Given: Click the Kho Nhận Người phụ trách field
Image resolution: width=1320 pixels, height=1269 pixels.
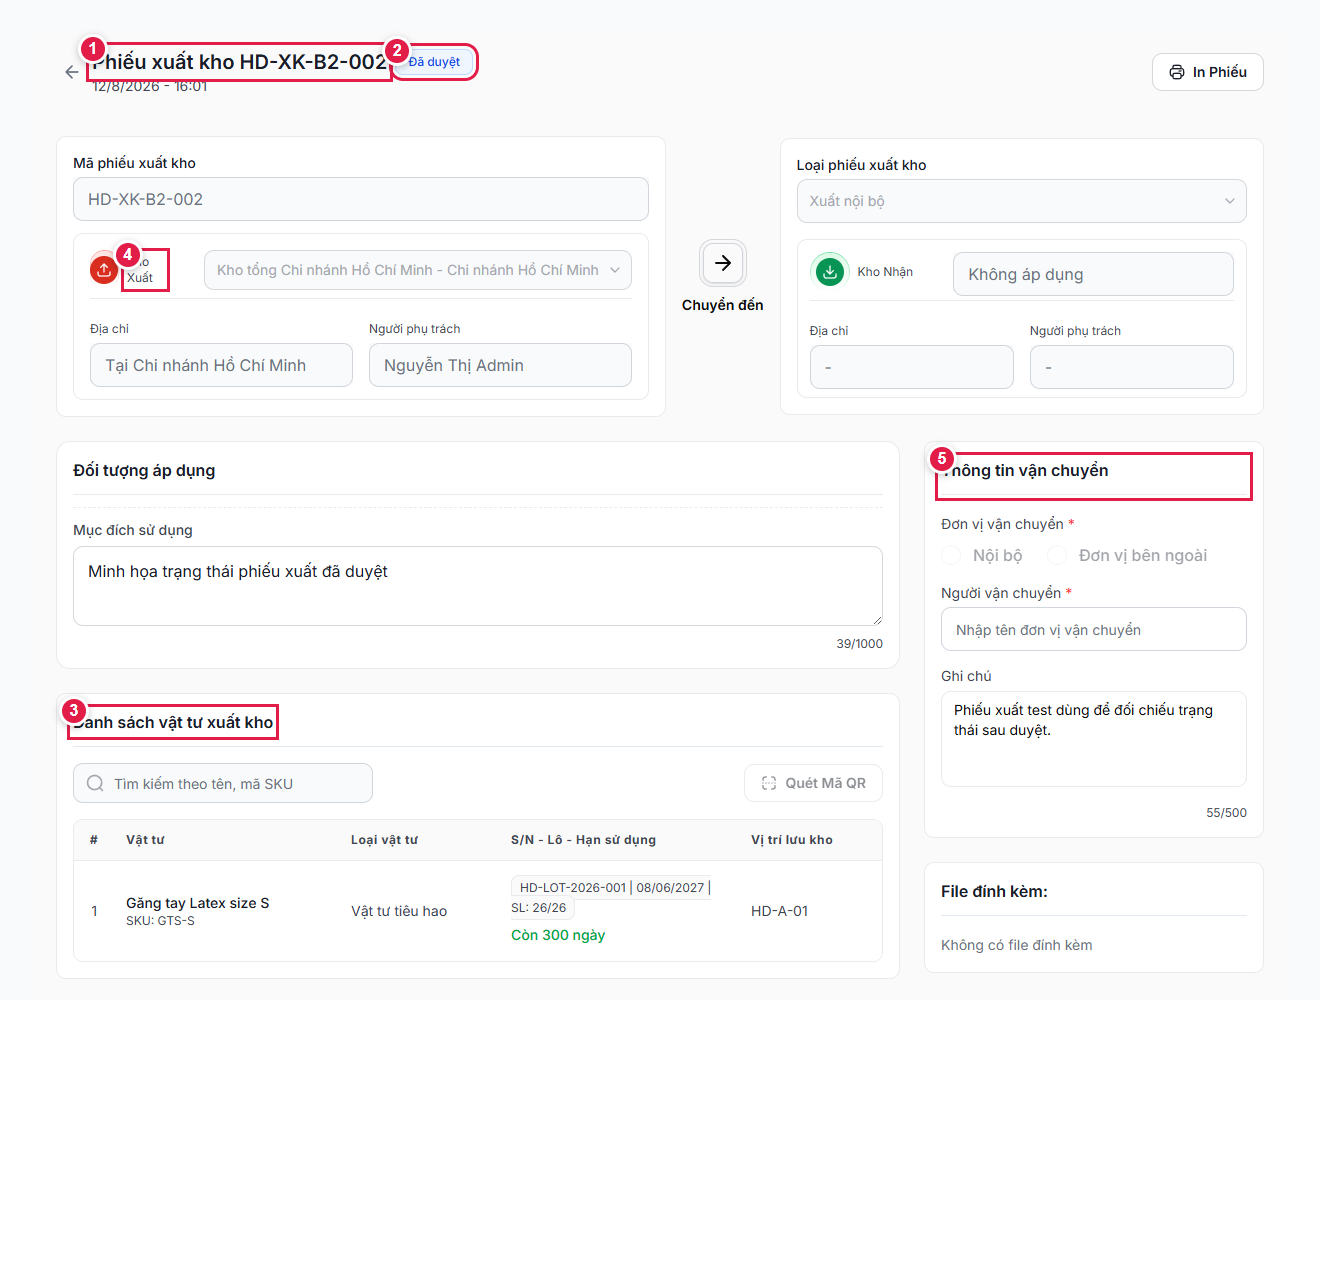Looking at the screenshot, I should pos(1132,367).
